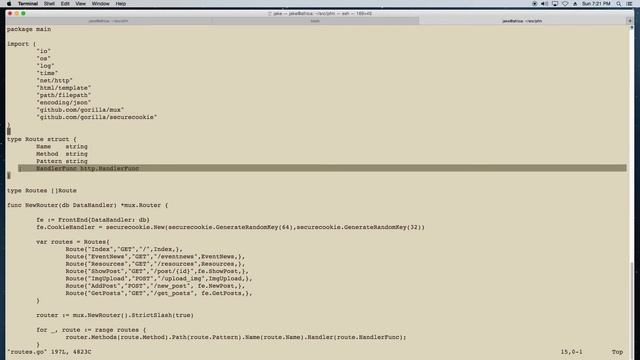Click the "time" import line

tap(47, 73)
